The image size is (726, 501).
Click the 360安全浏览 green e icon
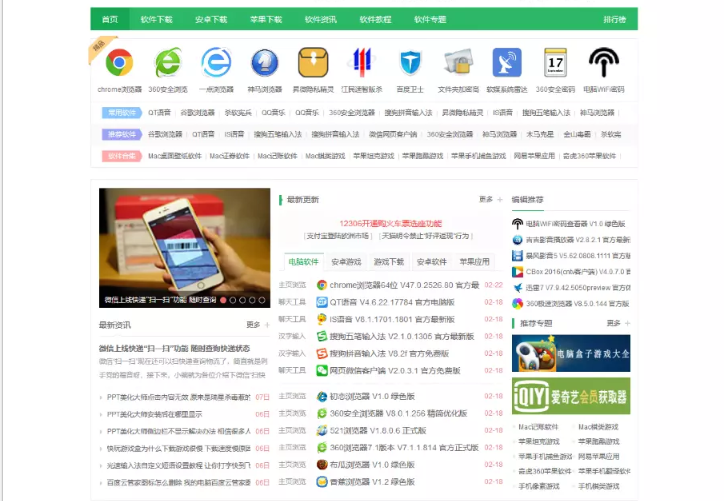[168, 63]
